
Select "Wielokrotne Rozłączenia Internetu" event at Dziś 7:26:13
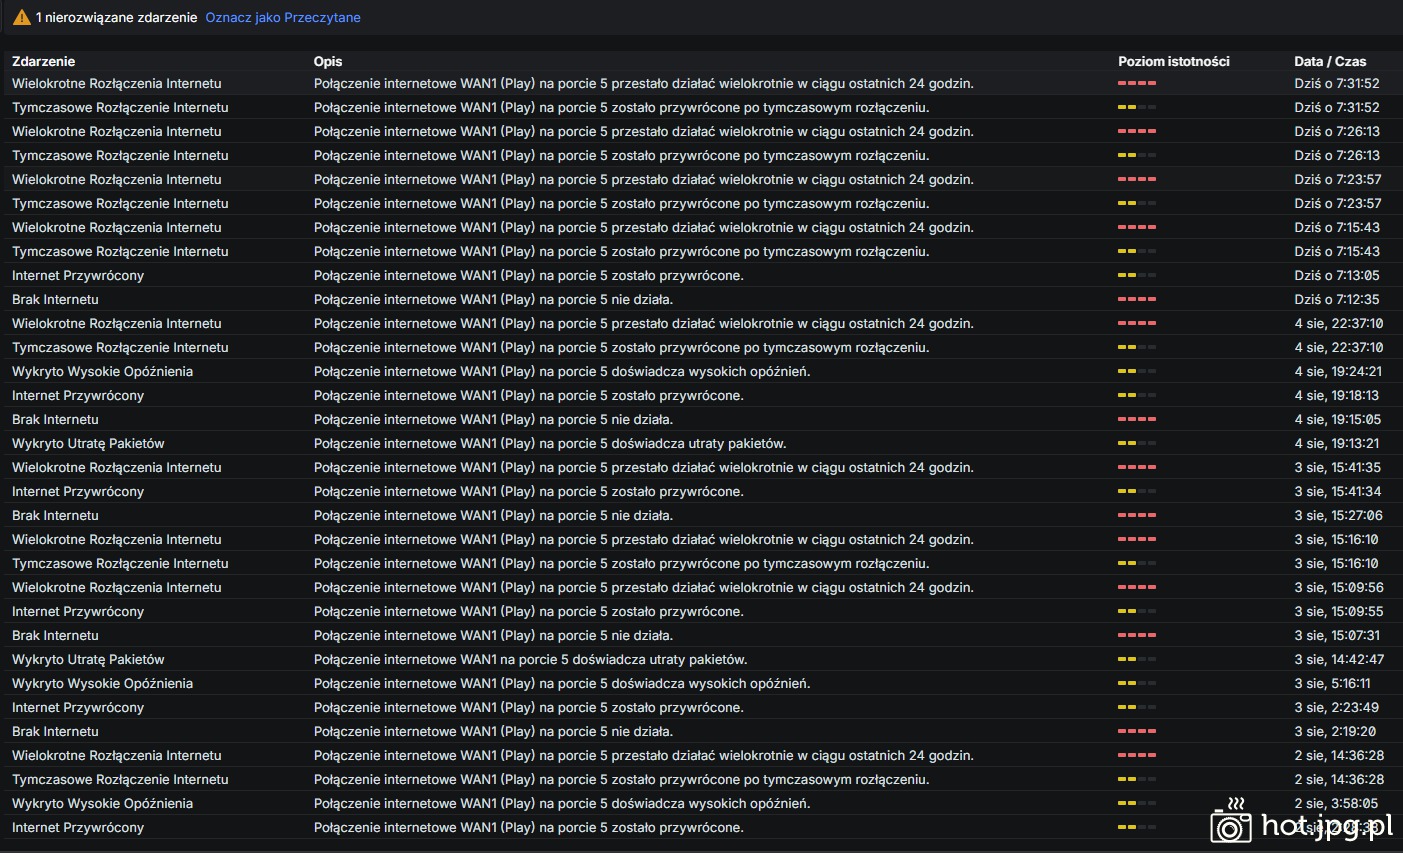pyautogui.click(x=117, y=131)
